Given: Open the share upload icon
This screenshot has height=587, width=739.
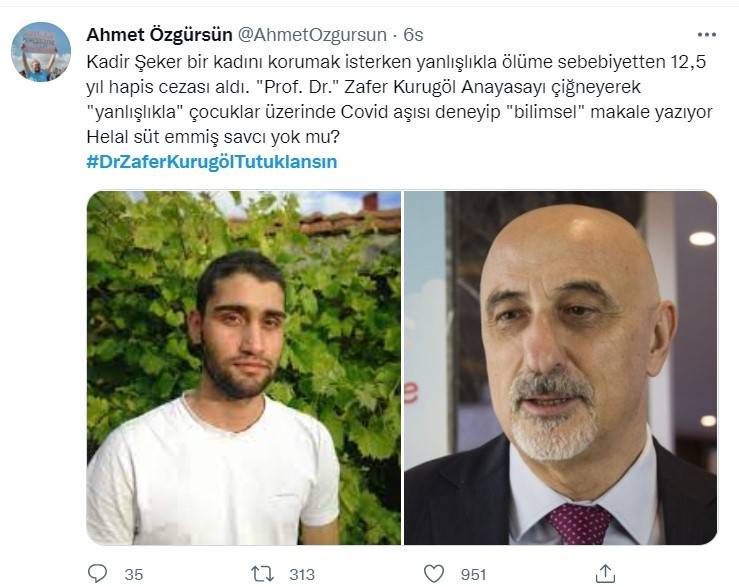Looking at the screenshot, I should (x=606, y=573).
